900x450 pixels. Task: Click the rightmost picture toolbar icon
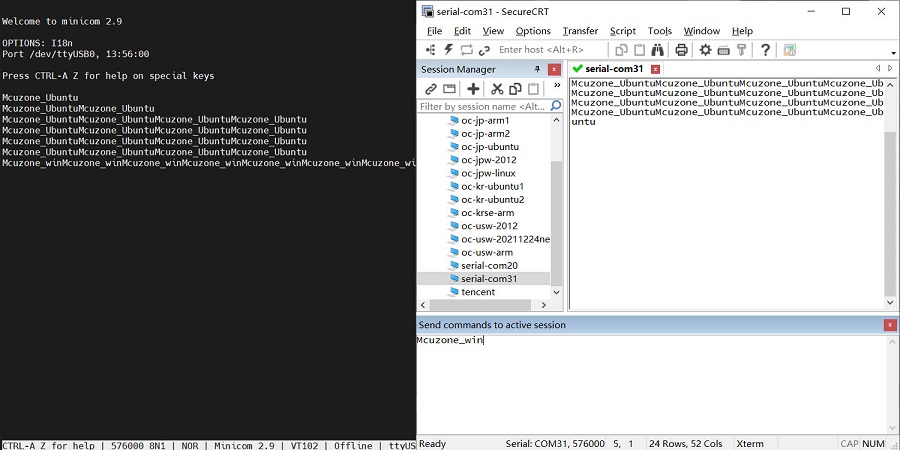pos(790,50)
